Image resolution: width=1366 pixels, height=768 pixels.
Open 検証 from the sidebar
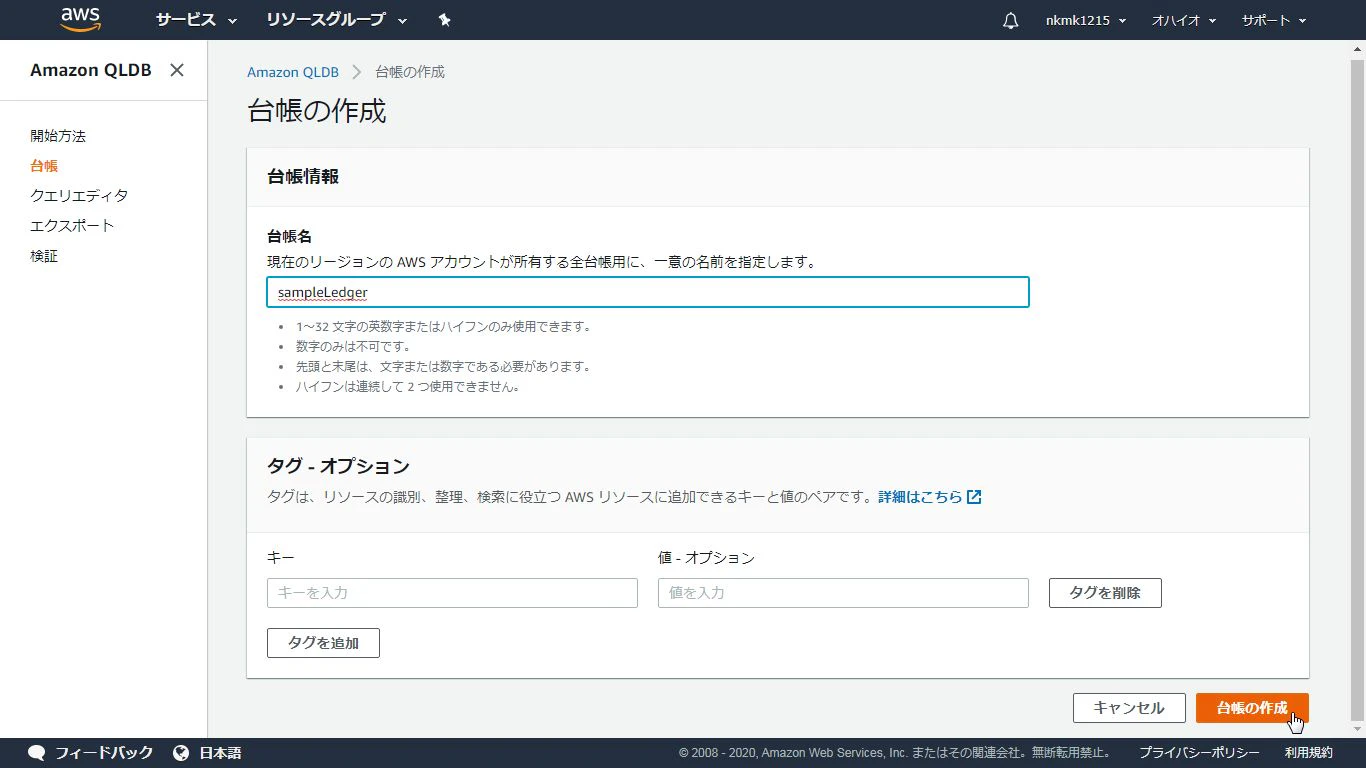pos(44,256)
